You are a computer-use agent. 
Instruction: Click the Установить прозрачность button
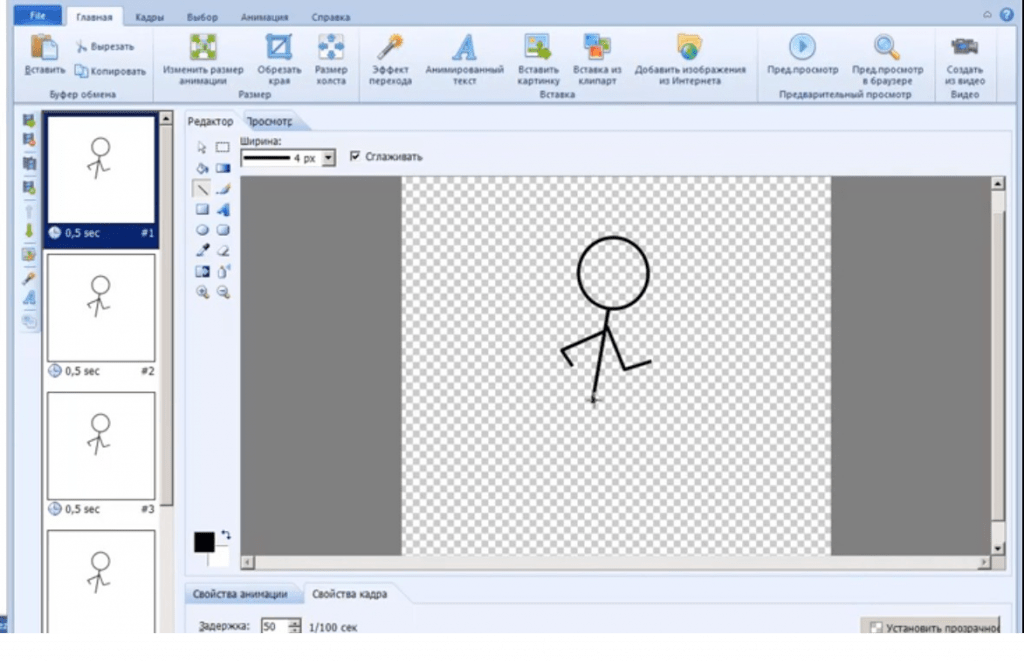tap(933, 626)
